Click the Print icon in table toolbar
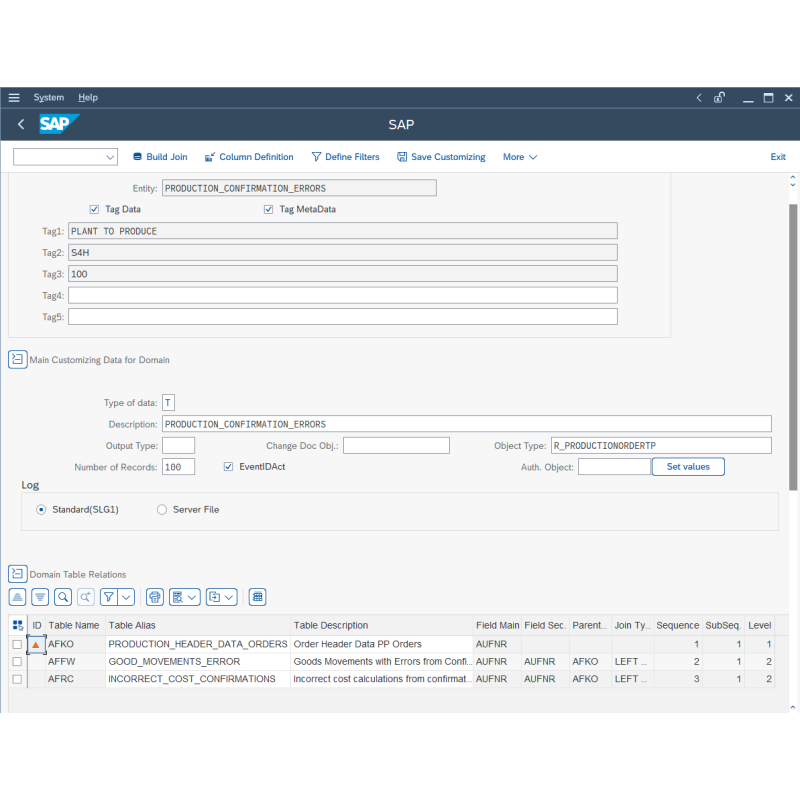The image size is (800, 800). tap(155, 596)
